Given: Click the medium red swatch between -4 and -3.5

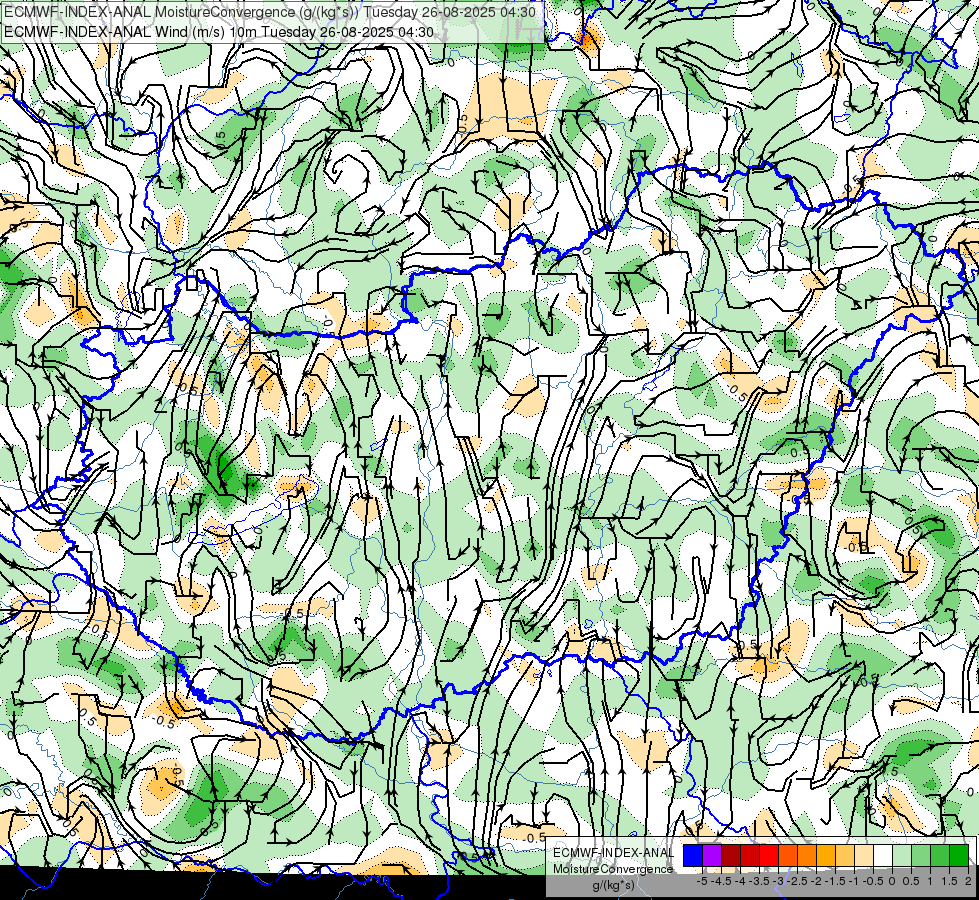Looking at the screenshot, I should [x=750, y=856].
